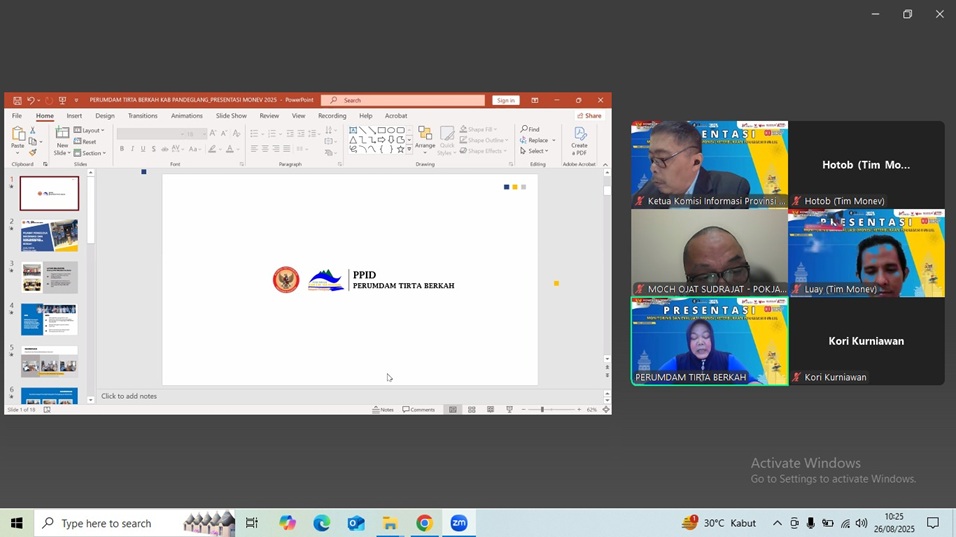Open the Select dropdown
Image resolution: width=956 pixels, height=537 pixels.
[x=534, y=151]
